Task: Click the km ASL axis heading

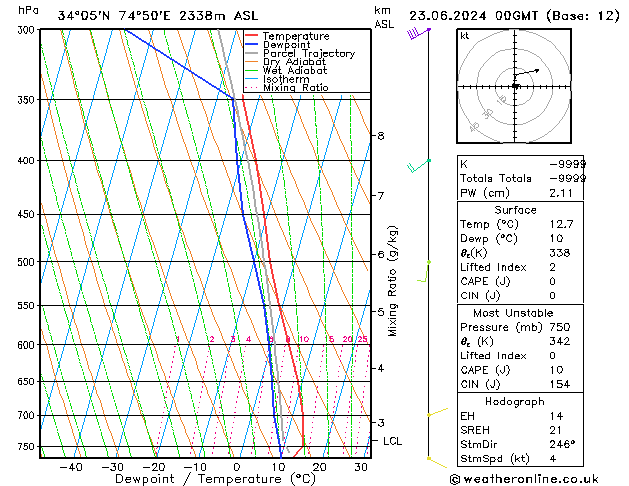Action: 384,17
